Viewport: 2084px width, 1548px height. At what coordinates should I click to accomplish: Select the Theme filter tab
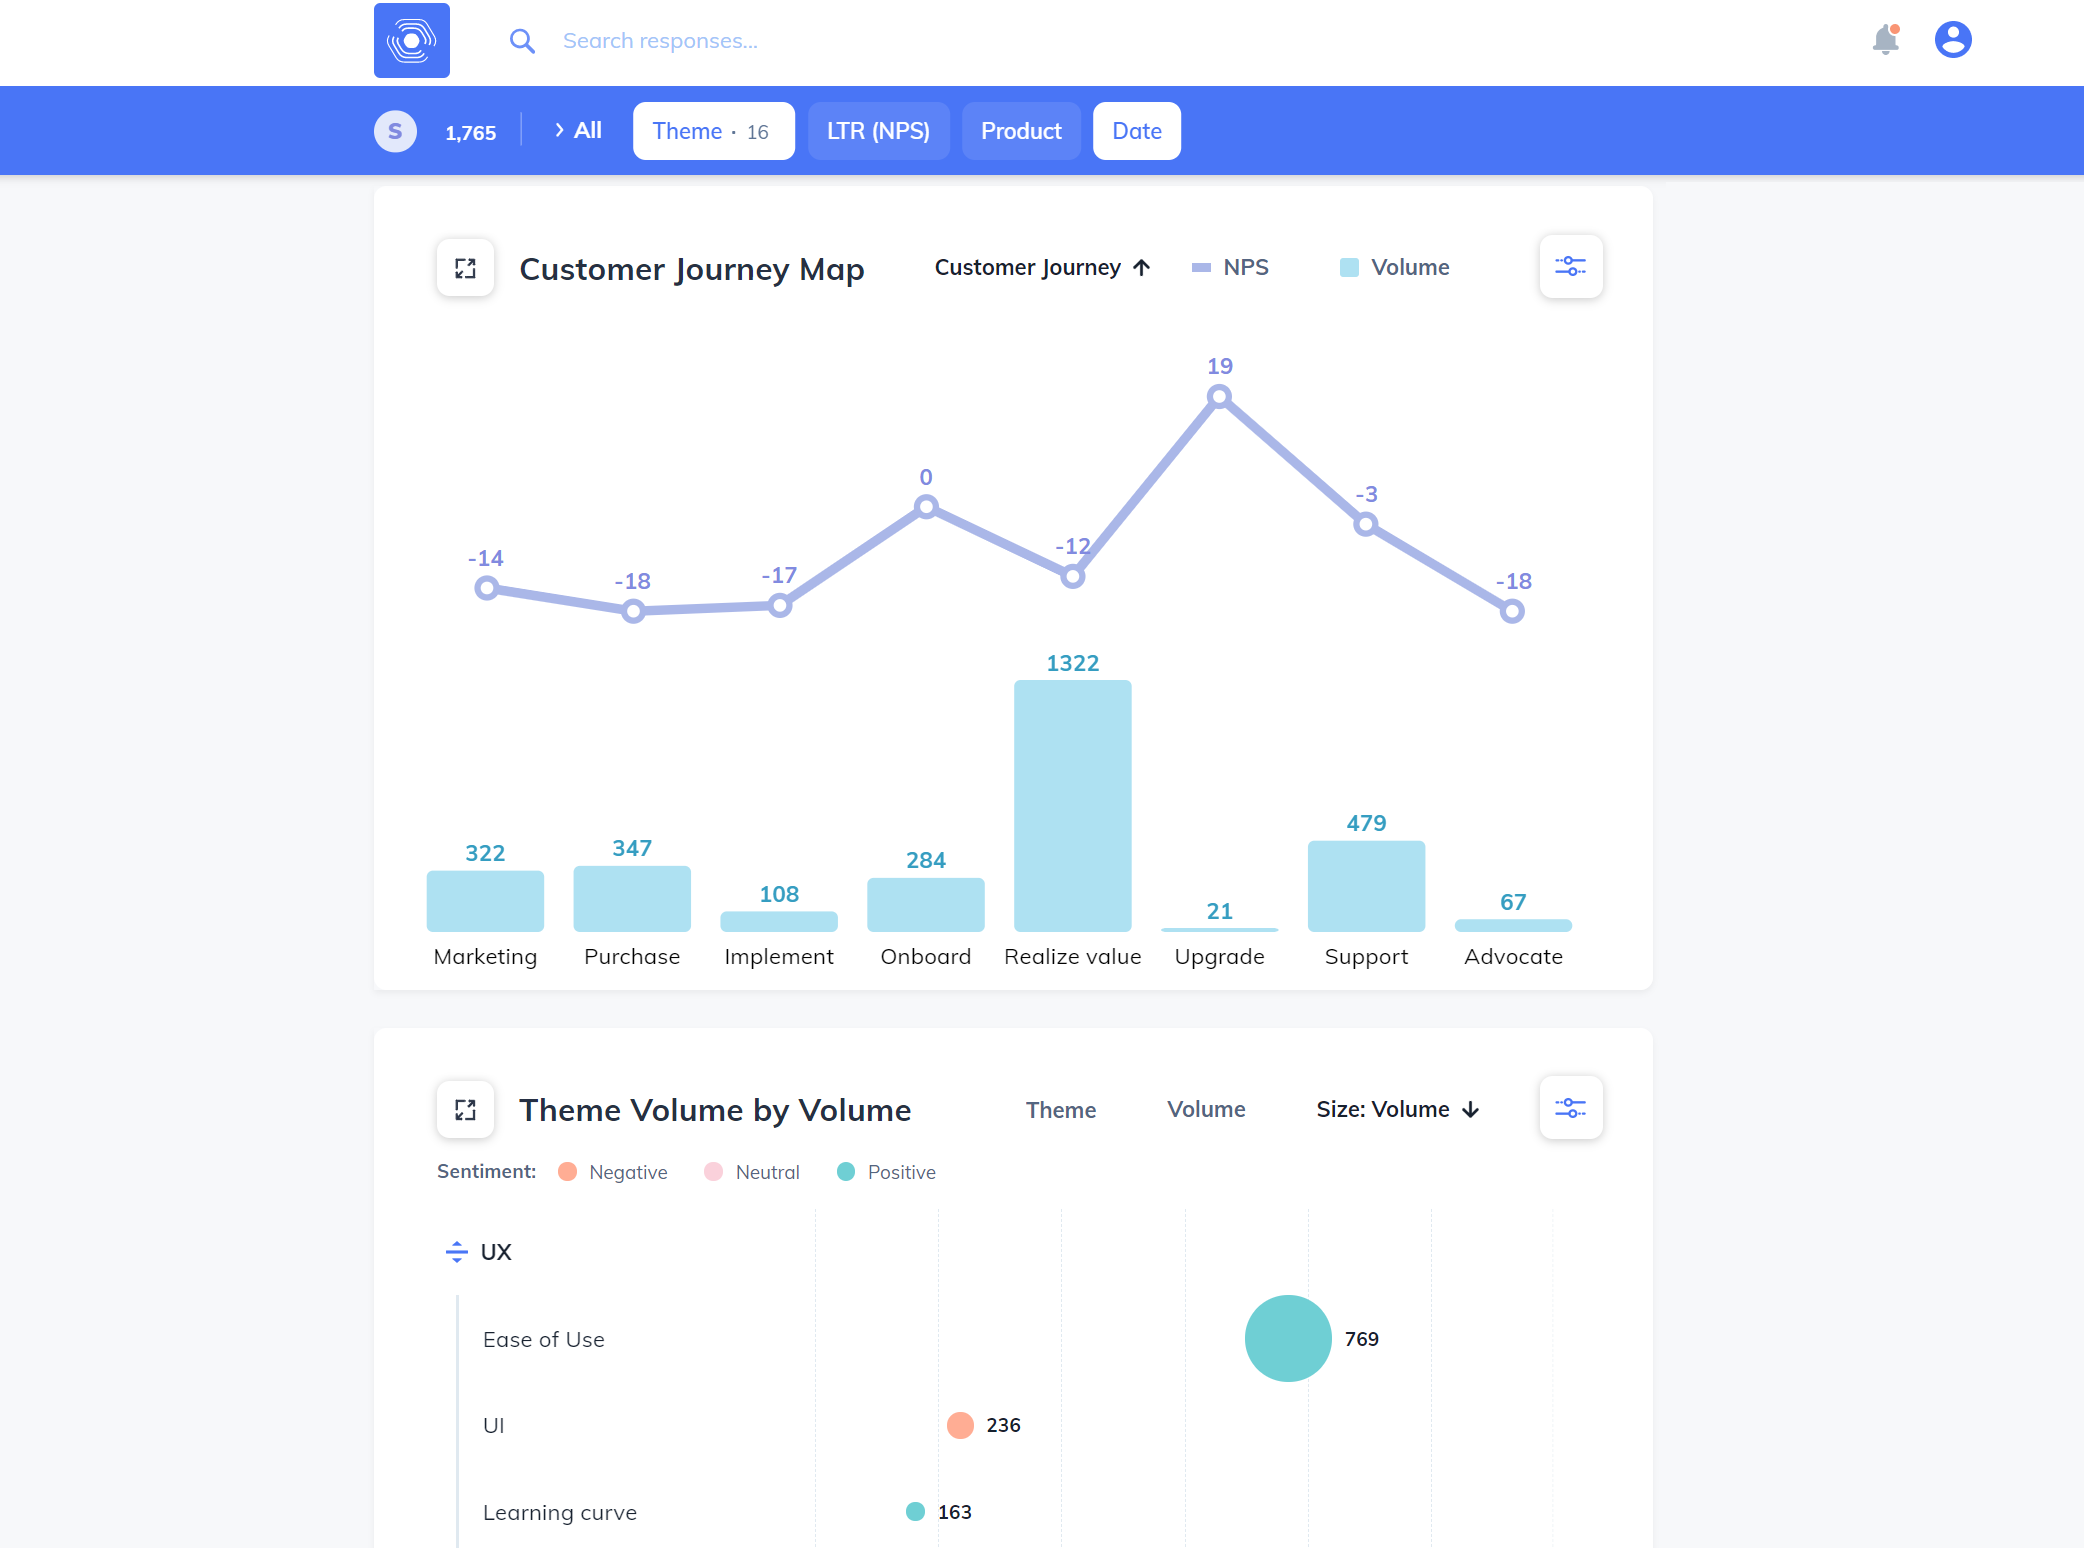point(713,131)
